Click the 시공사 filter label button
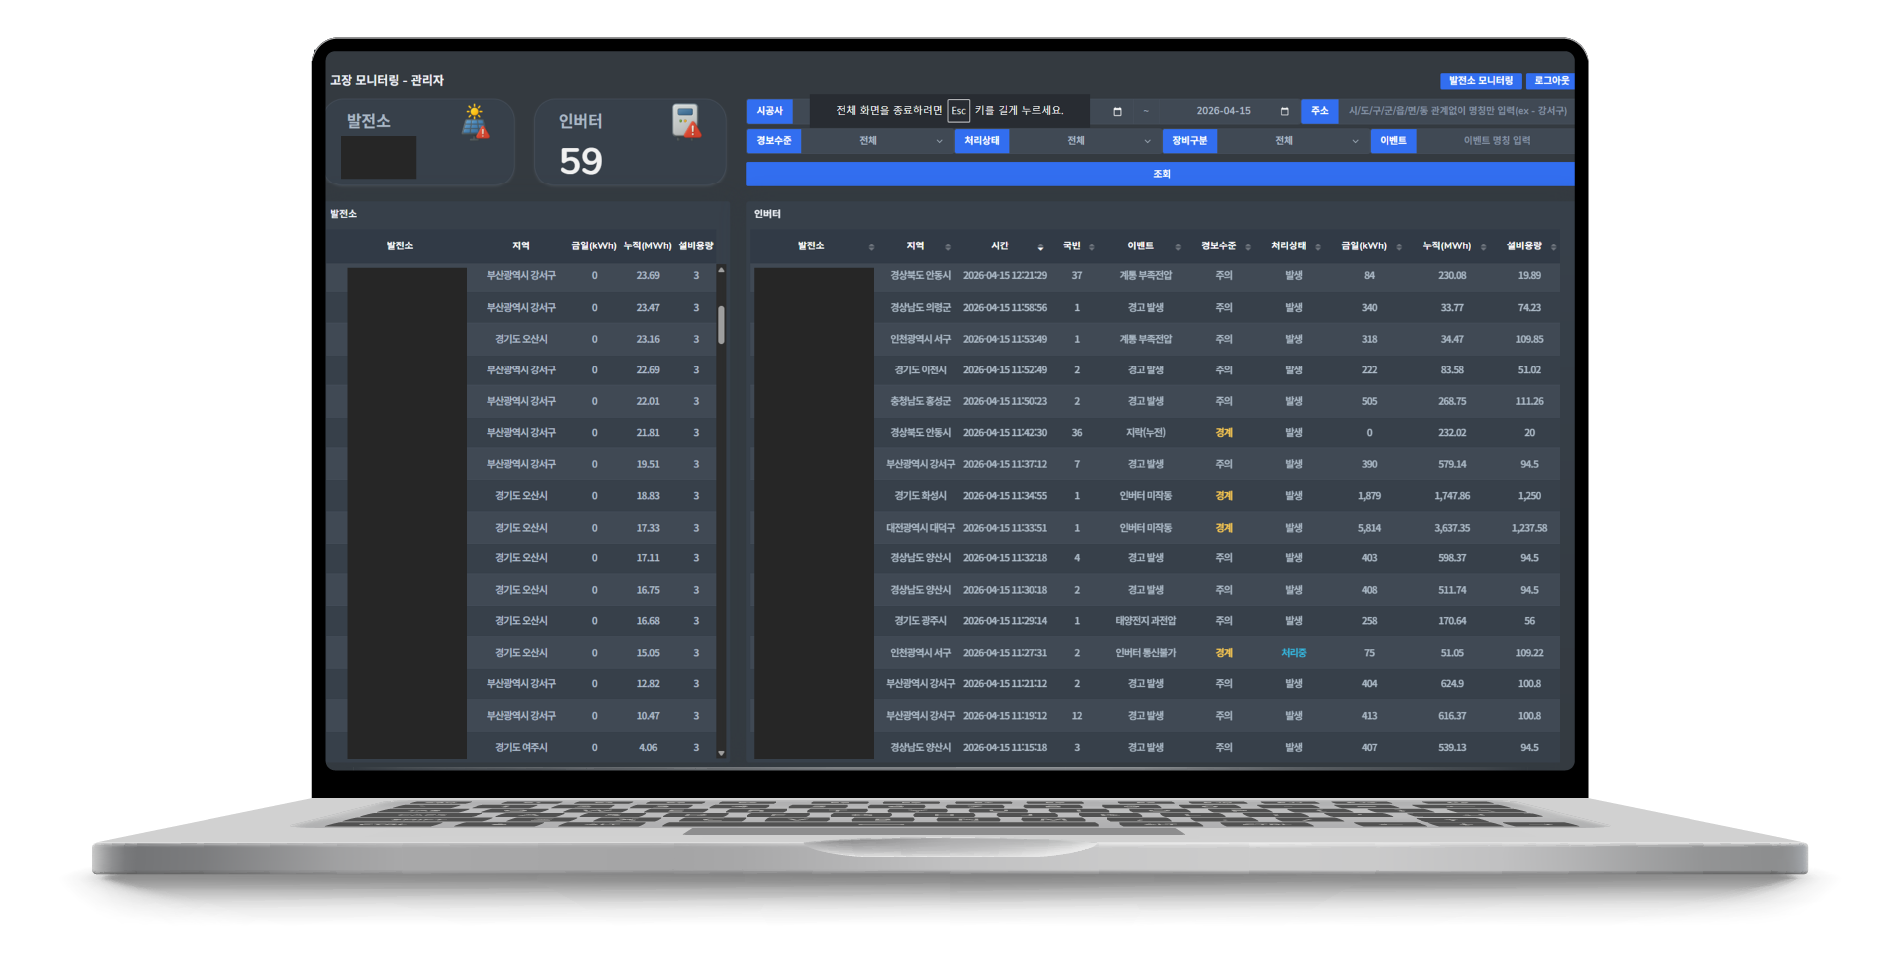The image size is (1898, 978). point(769,111)
